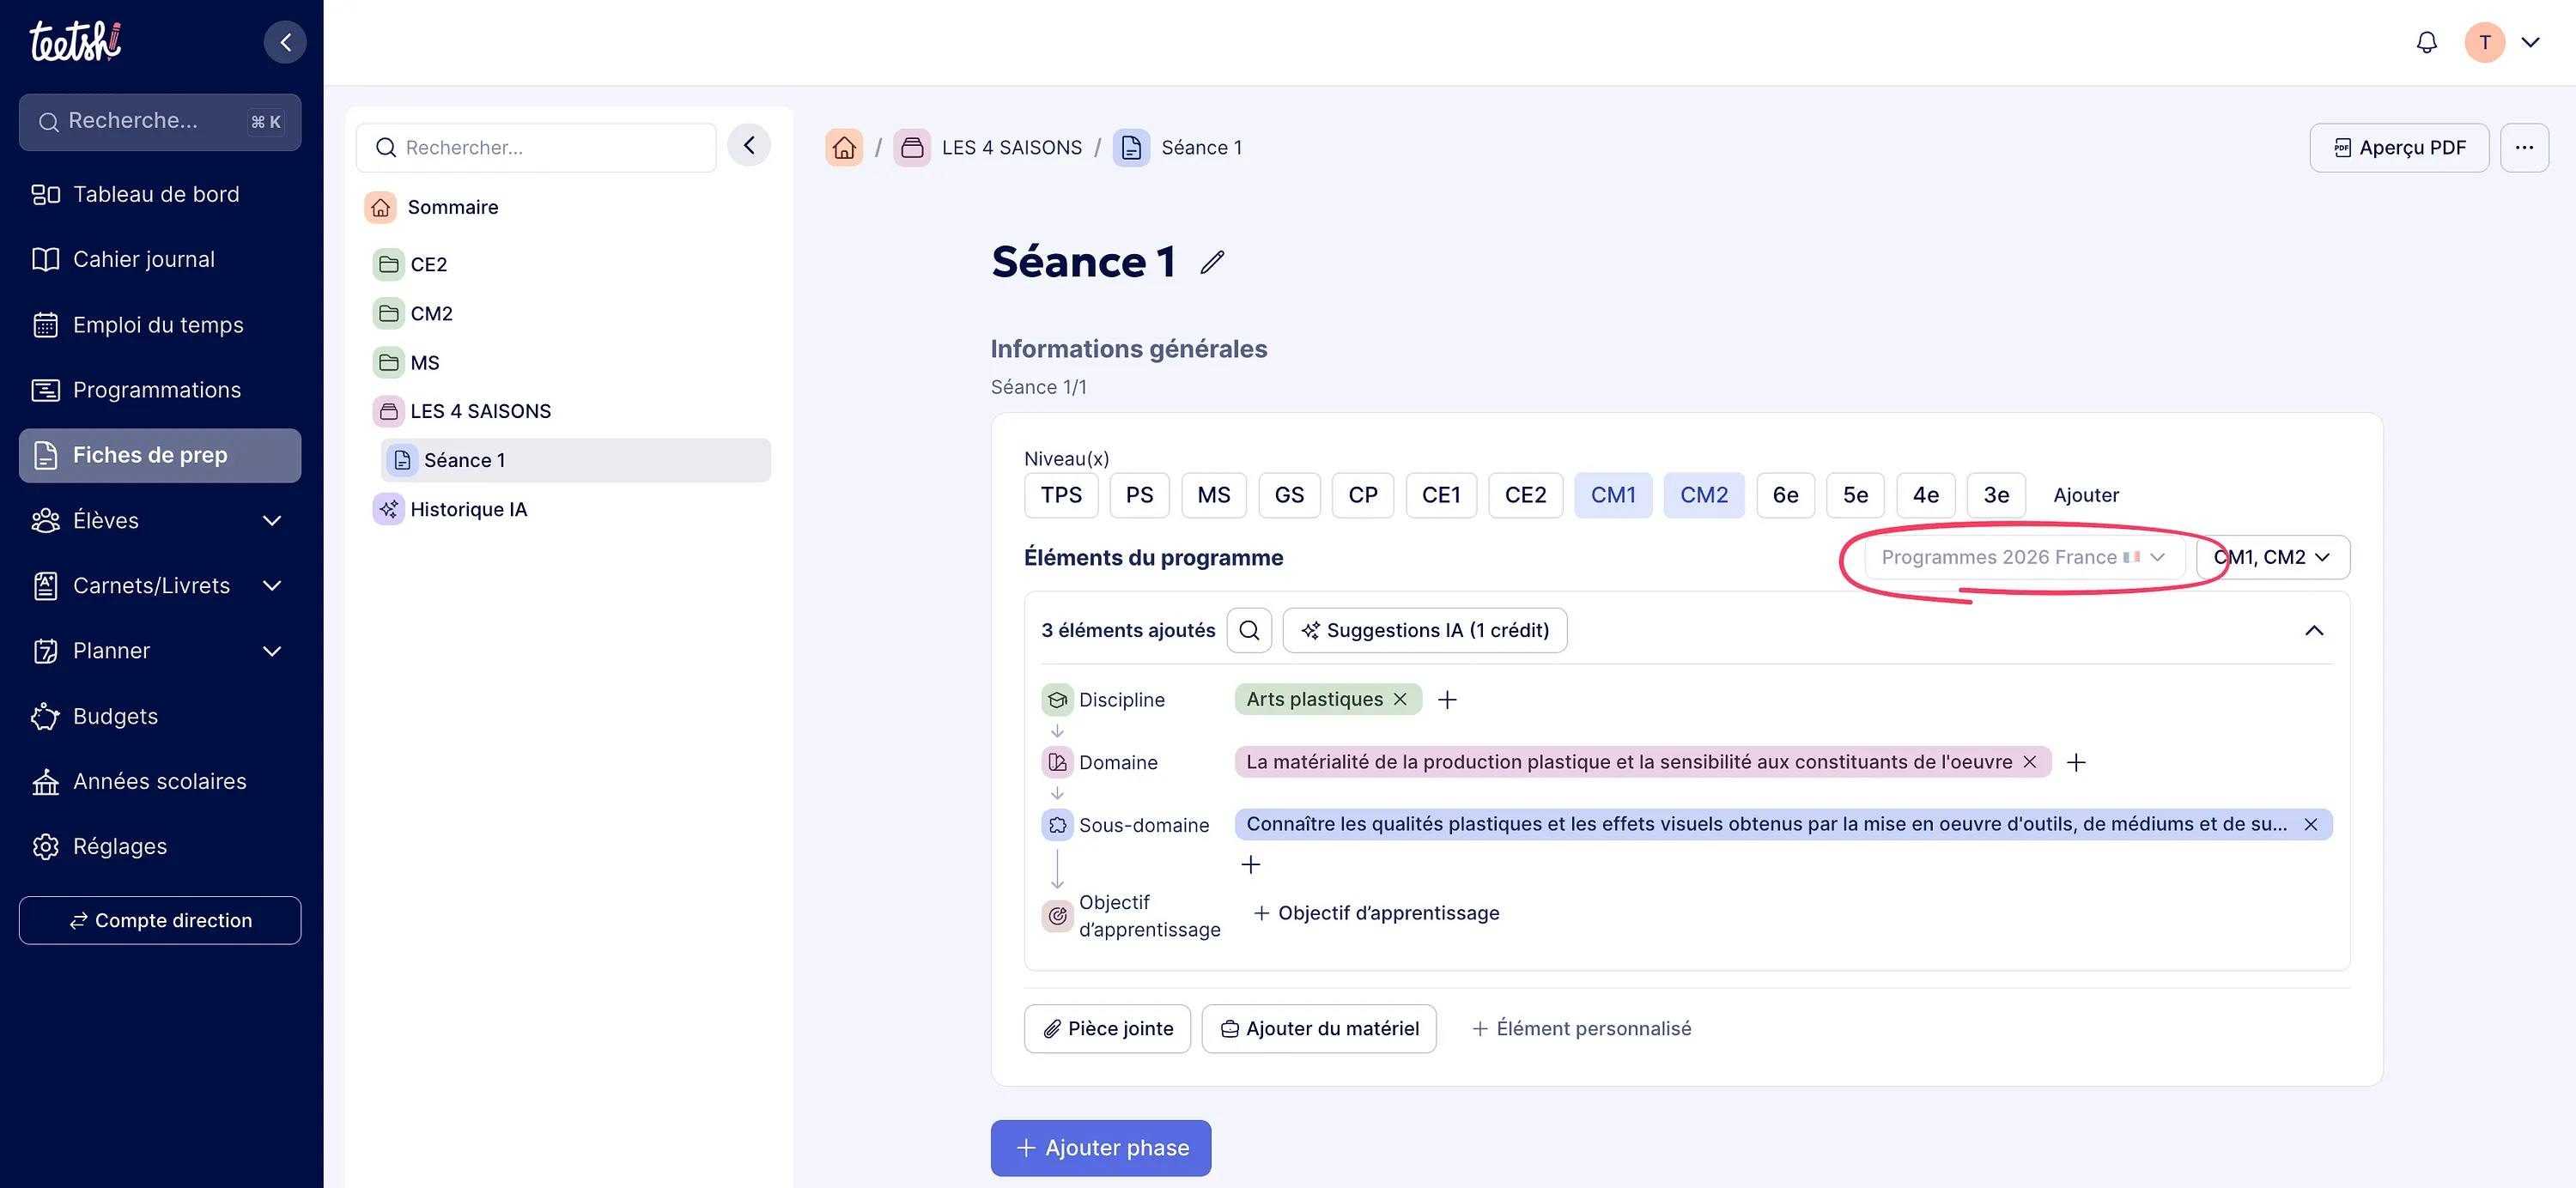
Task: Toggle the CE2 level chip
Action: pyautogui.click(x=1525, y=496)
